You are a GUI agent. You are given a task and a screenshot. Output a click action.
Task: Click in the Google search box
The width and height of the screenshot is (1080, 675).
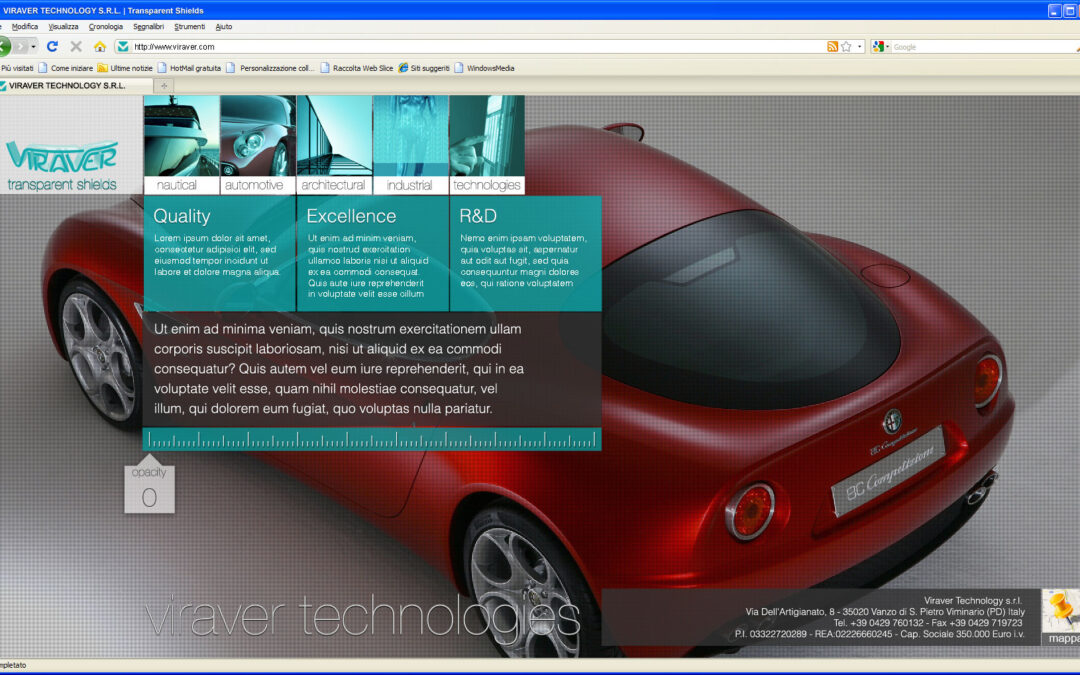coord(985,47)
